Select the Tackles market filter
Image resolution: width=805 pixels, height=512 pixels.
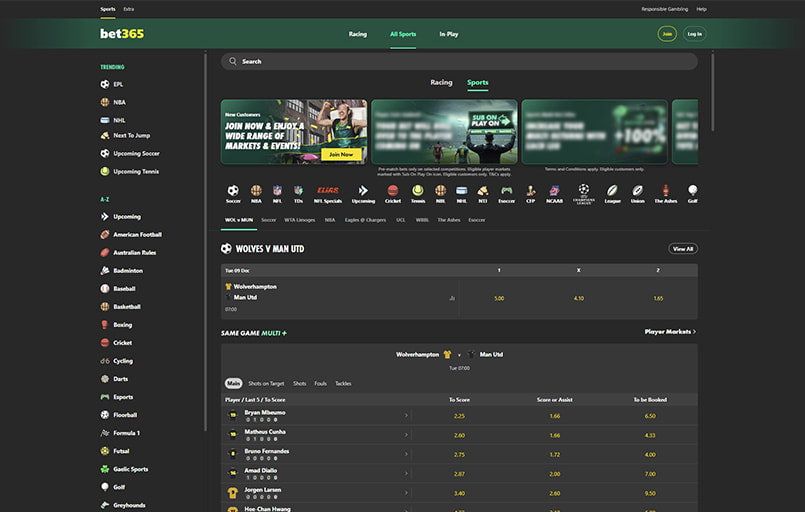point(343,384)
